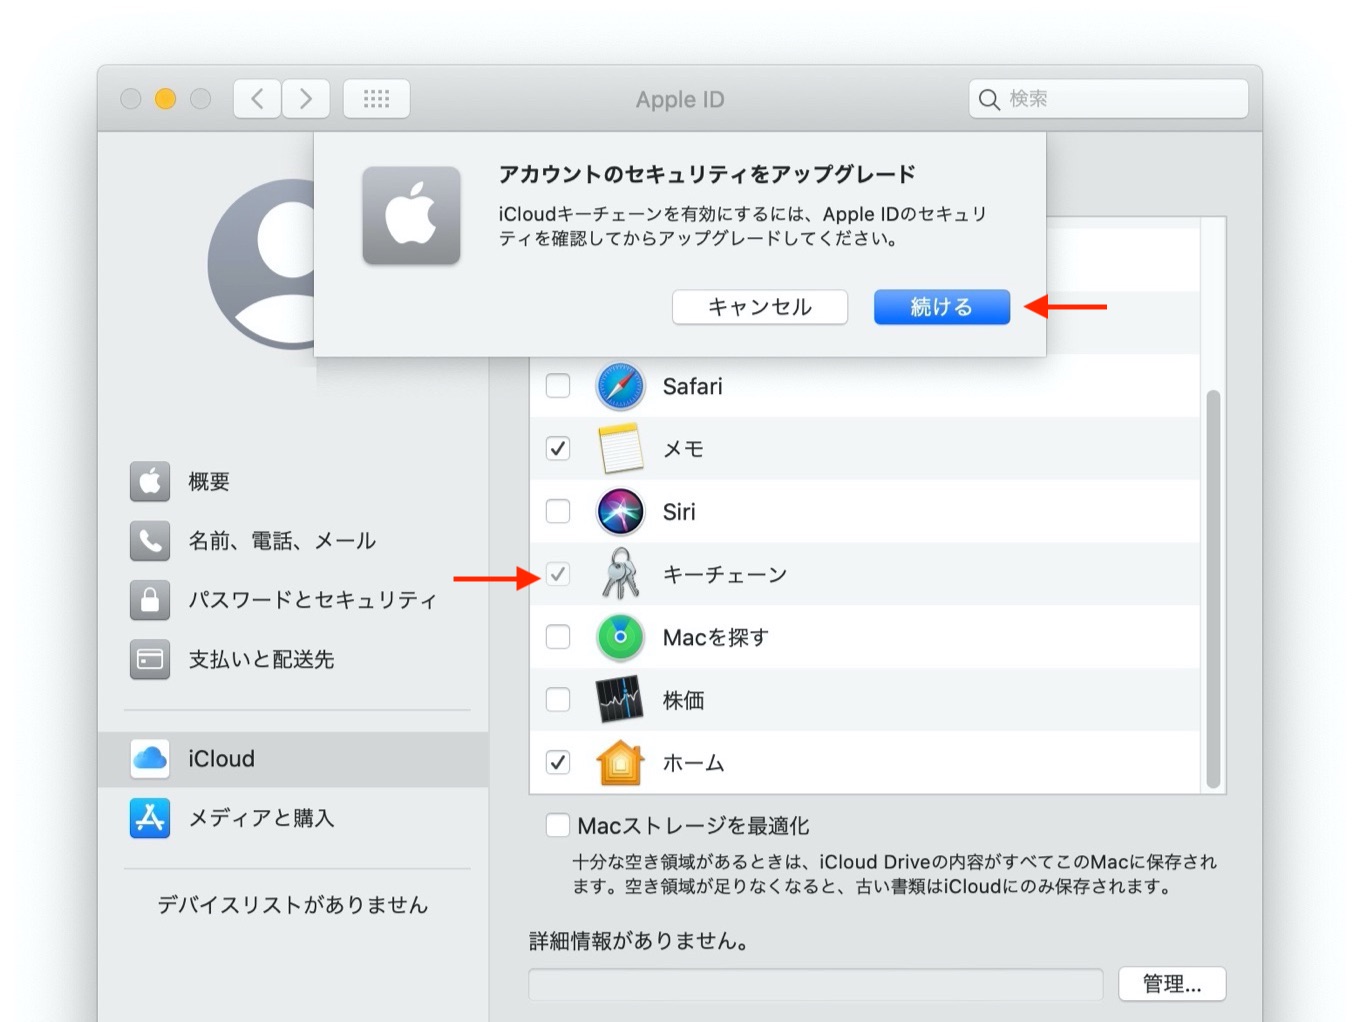Click the iCloud storage usage bar
This screenshot has height=1022, width=1360.
815,984
